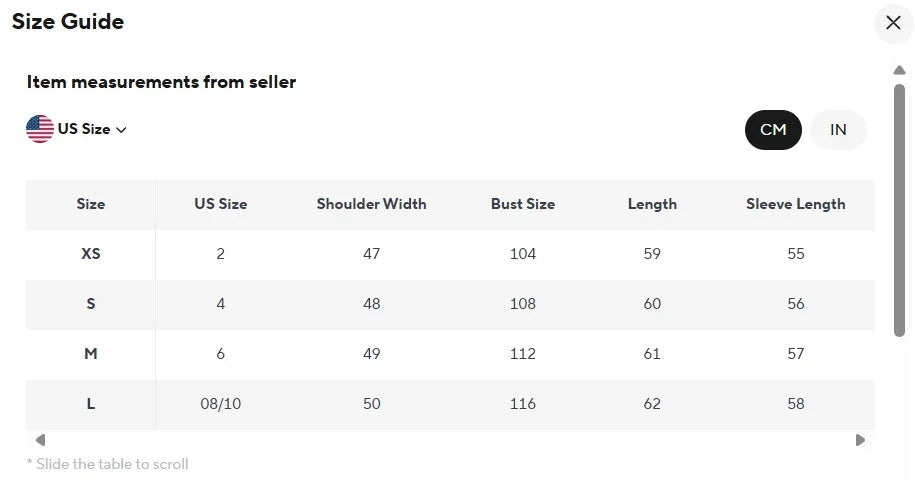Select the M size row label
The height and width of the screenshot is (480, 915).
[91, 354]
